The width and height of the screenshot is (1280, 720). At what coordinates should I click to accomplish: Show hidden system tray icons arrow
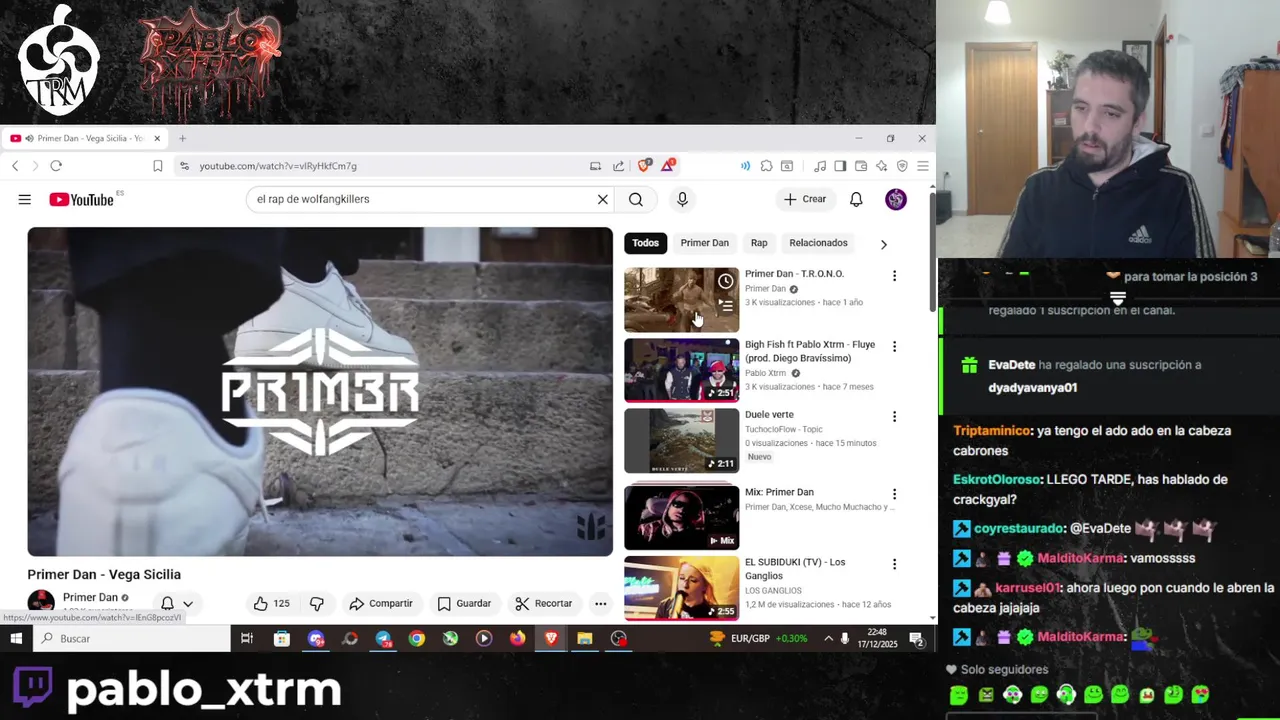[x=828, y=638]
